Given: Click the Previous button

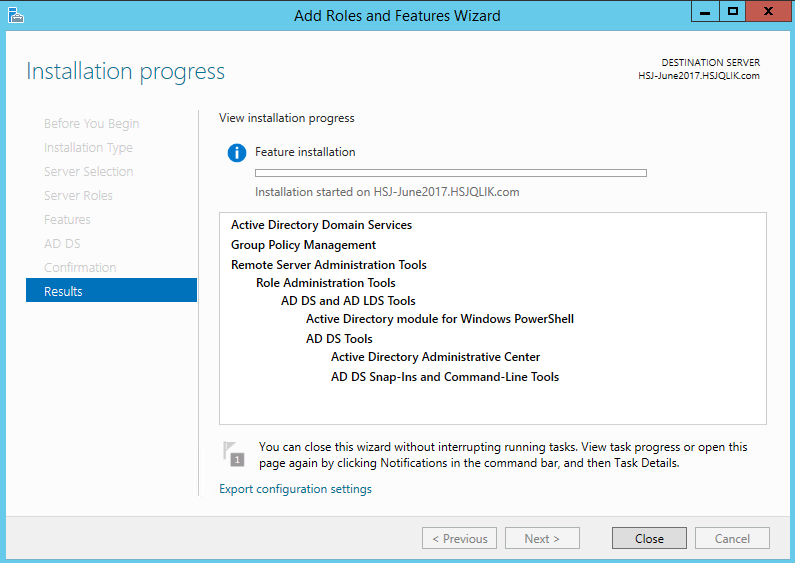Looking at the screenshot, I should click(459, 538).
